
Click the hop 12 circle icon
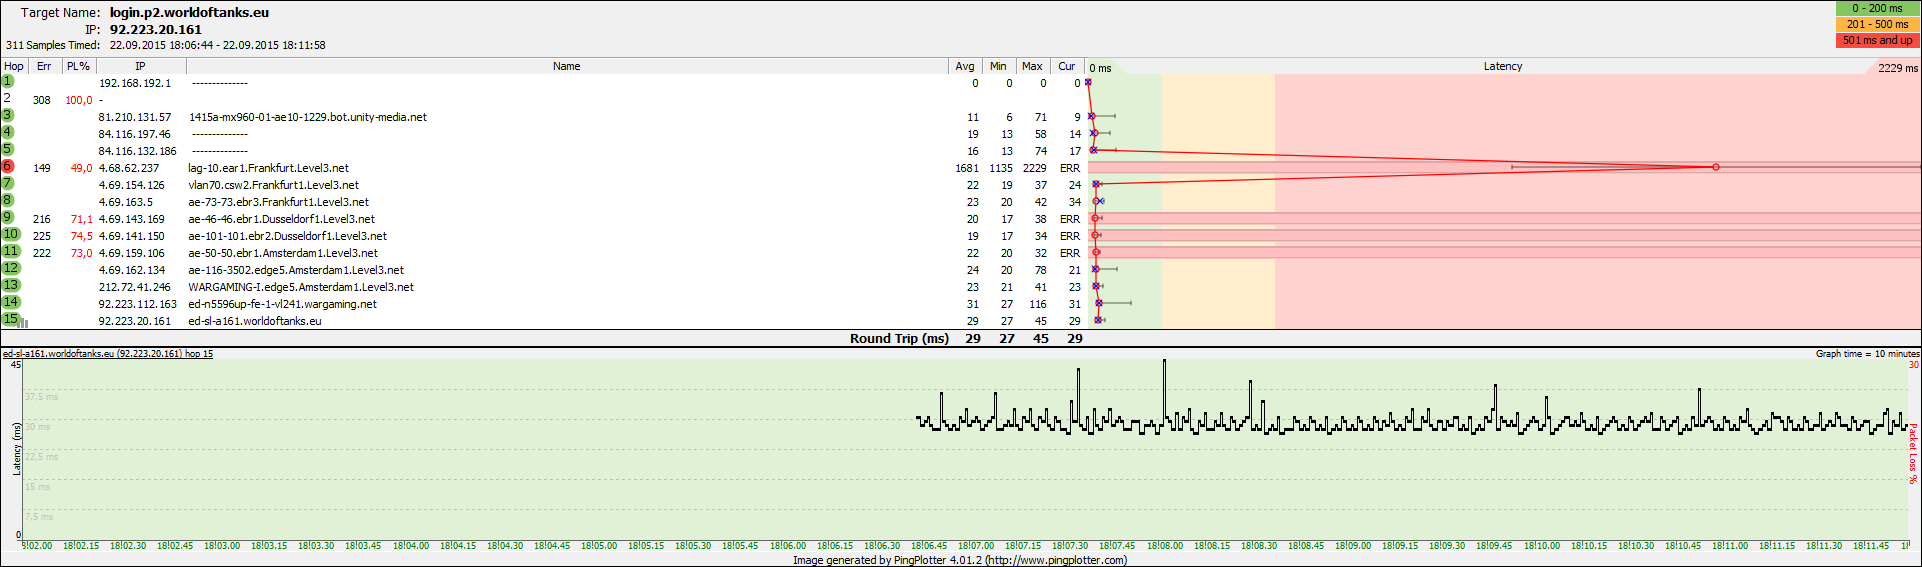pos(11,268)
